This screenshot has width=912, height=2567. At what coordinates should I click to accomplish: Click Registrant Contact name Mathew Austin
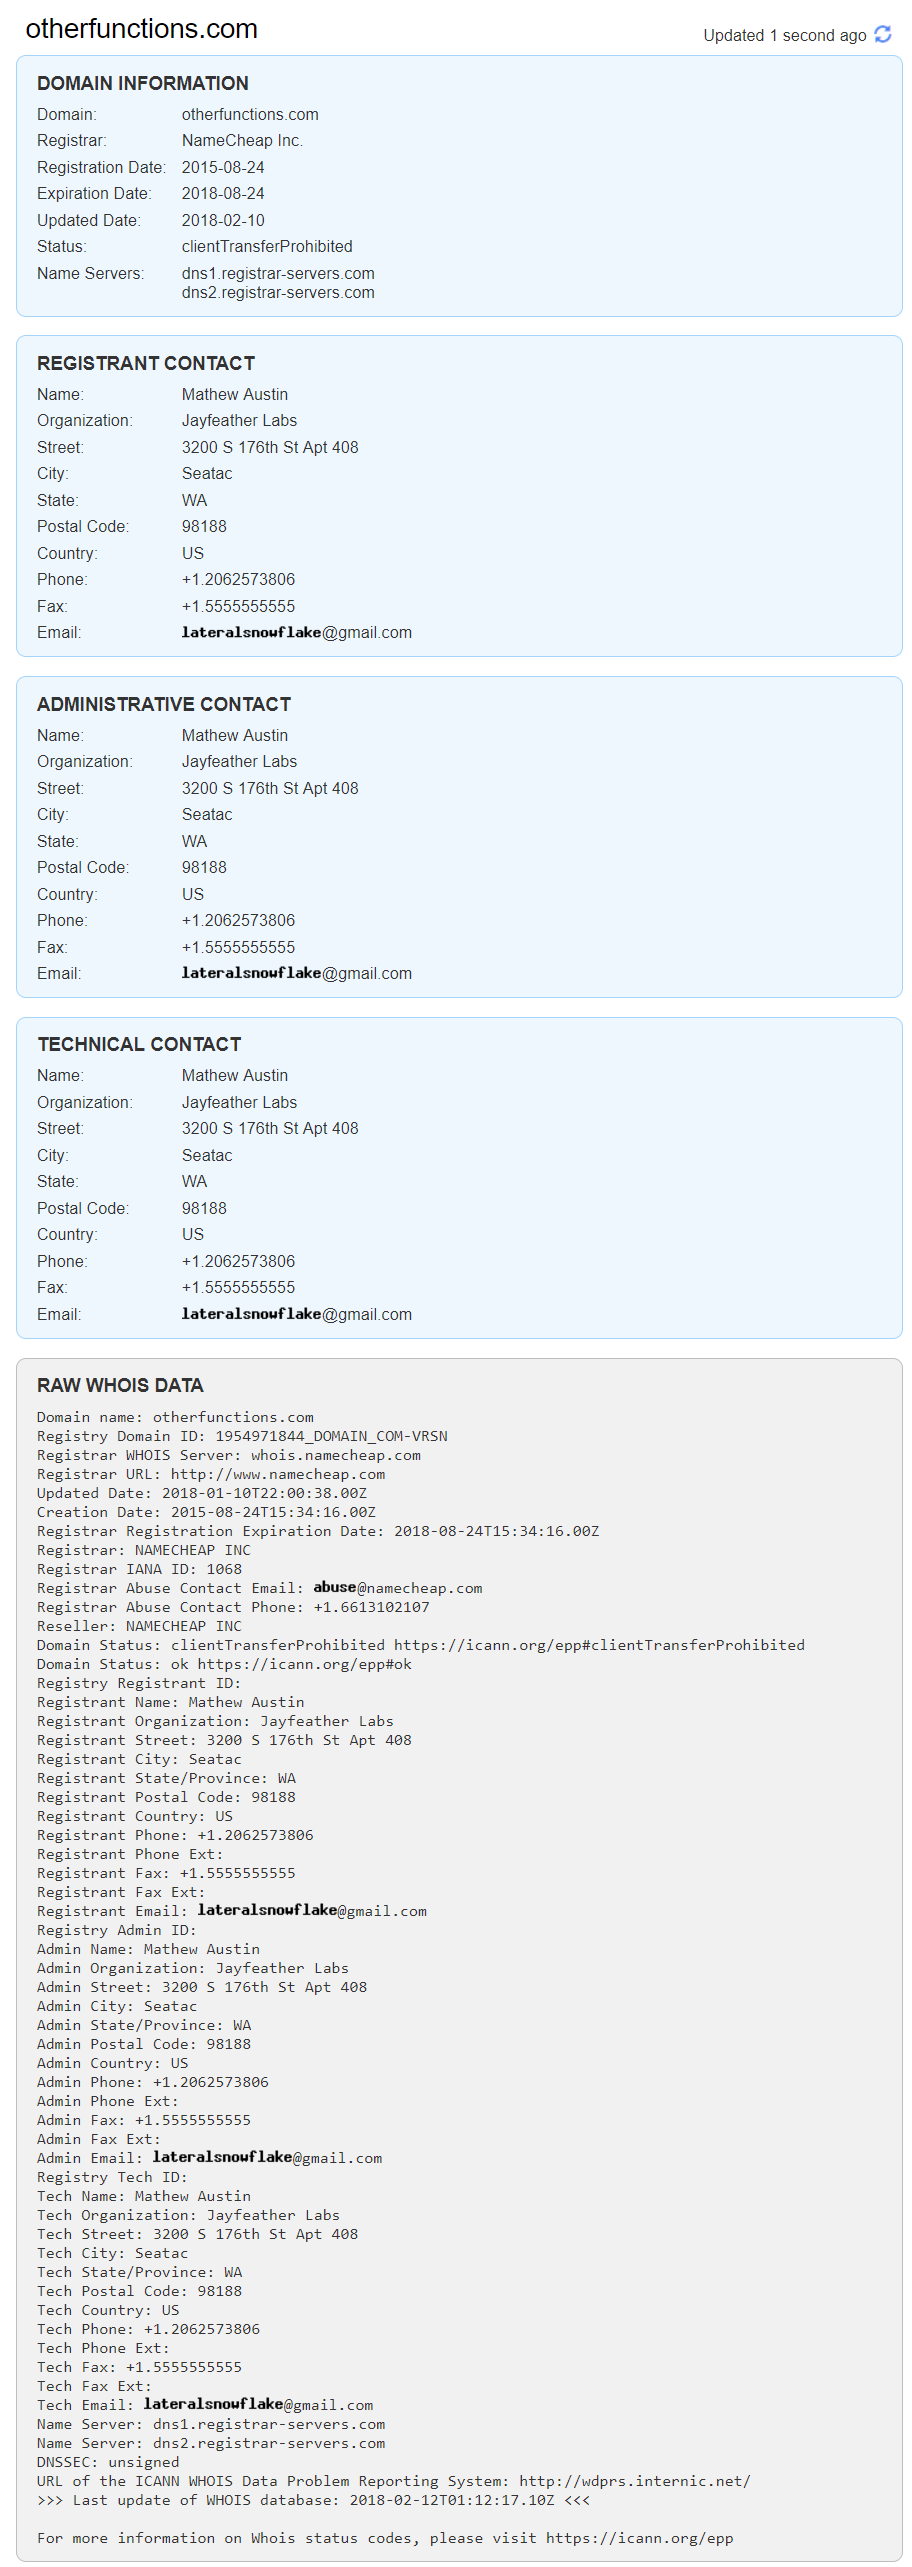[234, 394]
